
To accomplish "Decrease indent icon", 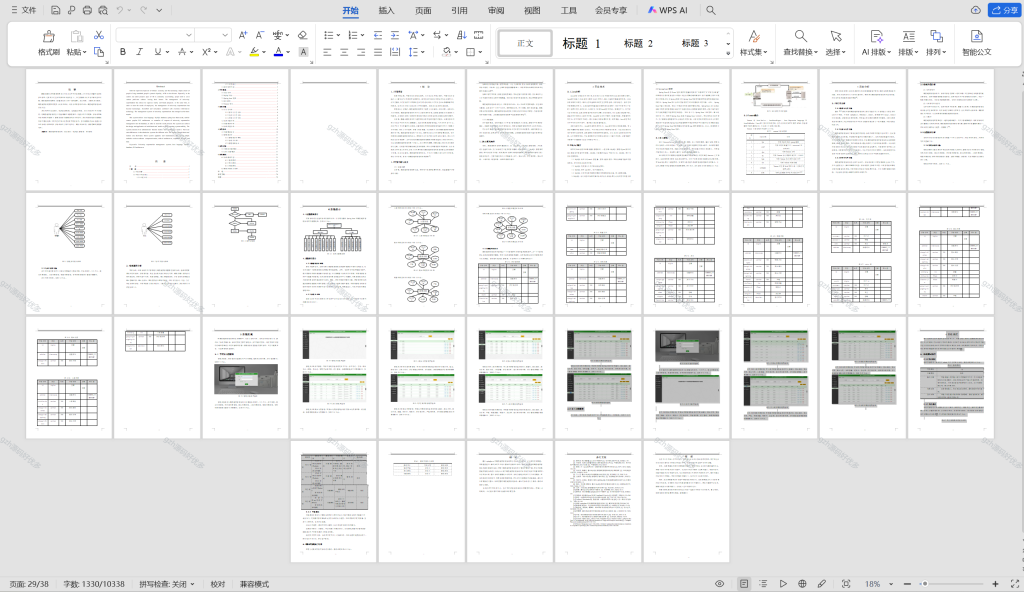I will (x=377, y=35).
